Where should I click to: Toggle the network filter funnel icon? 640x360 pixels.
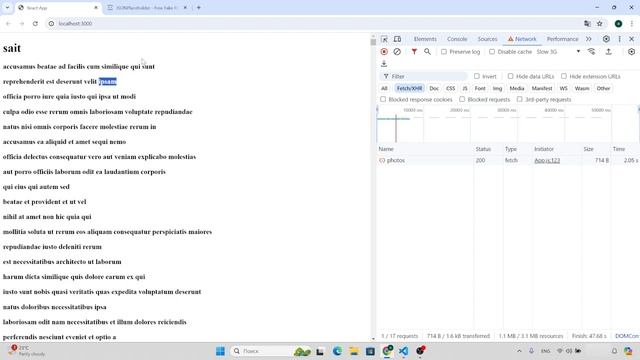point(414,52)
